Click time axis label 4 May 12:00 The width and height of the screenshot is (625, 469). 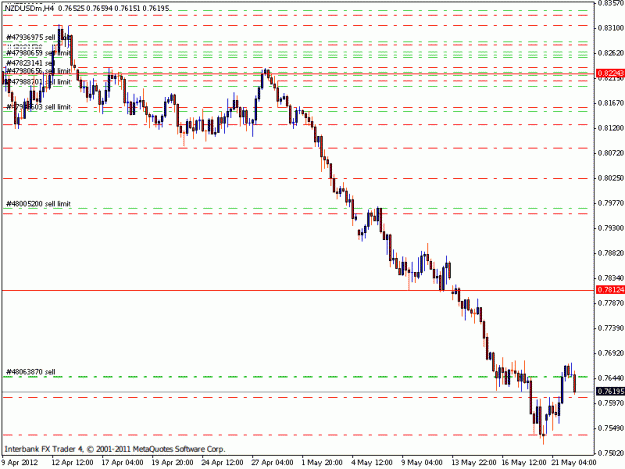pos(372,463)
